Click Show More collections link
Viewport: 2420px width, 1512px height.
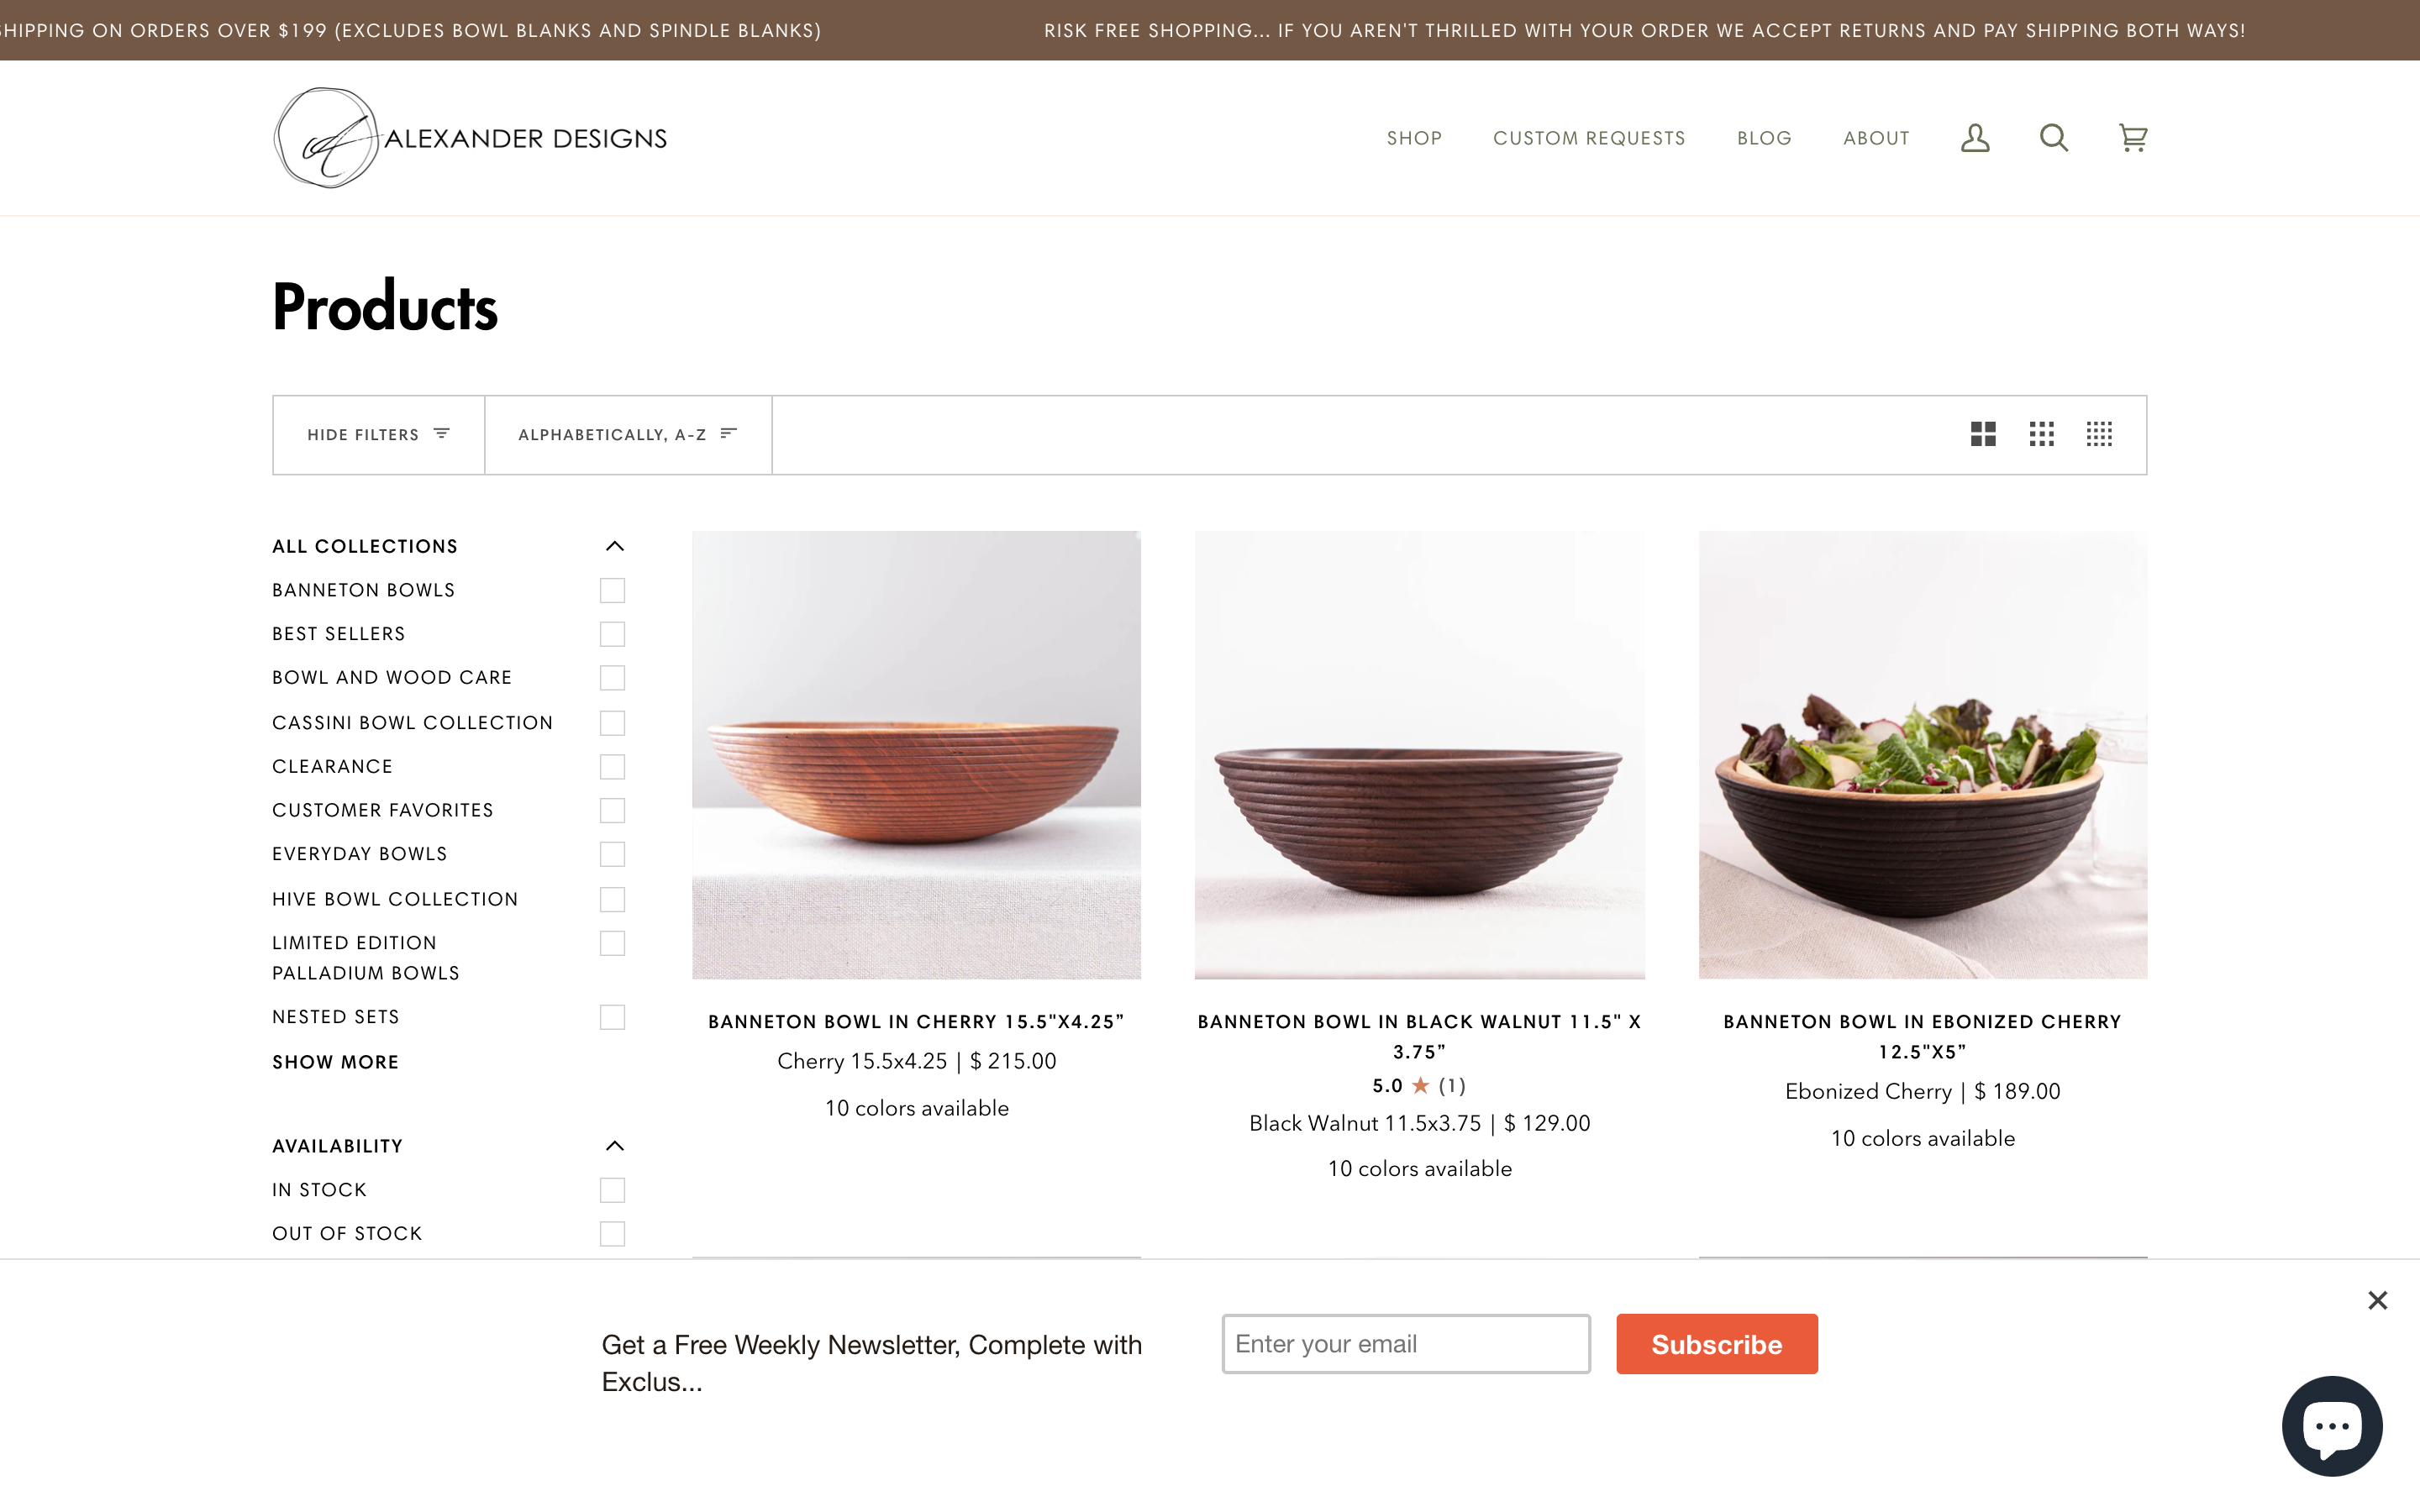pos(334,1059)
